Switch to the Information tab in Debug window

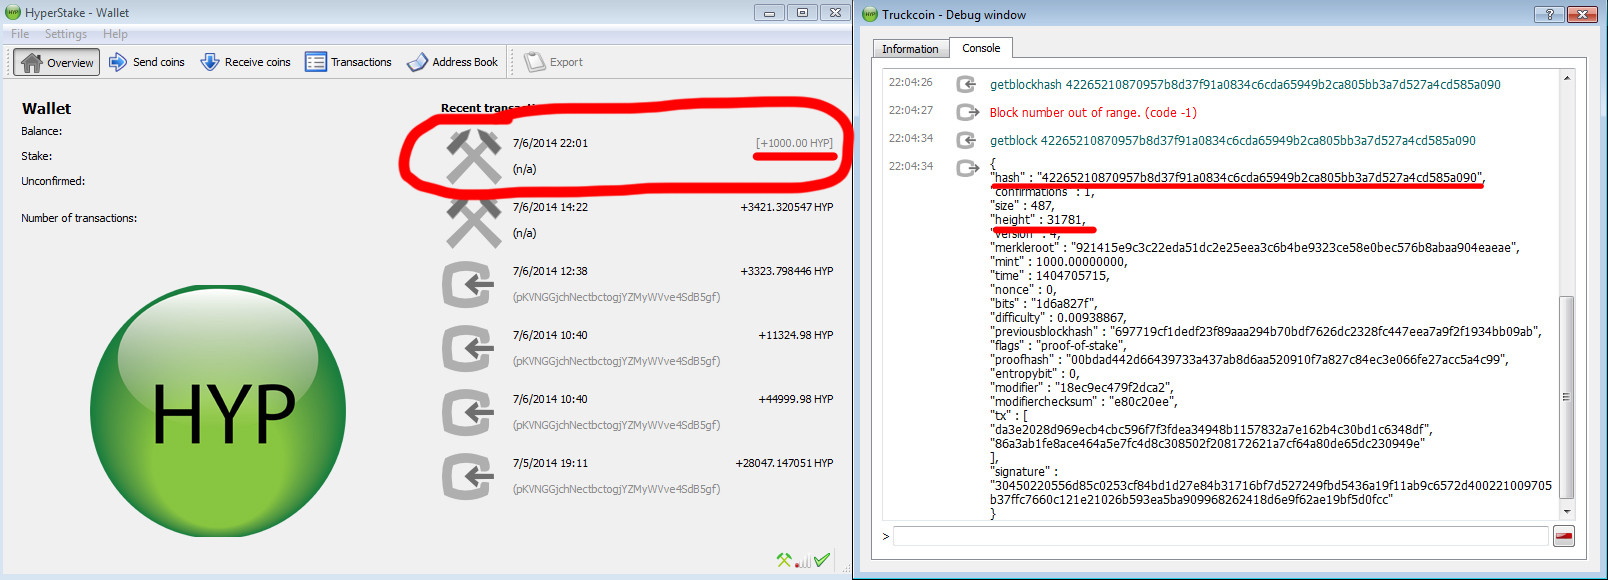pyautogui.click(x=910, y=49)
